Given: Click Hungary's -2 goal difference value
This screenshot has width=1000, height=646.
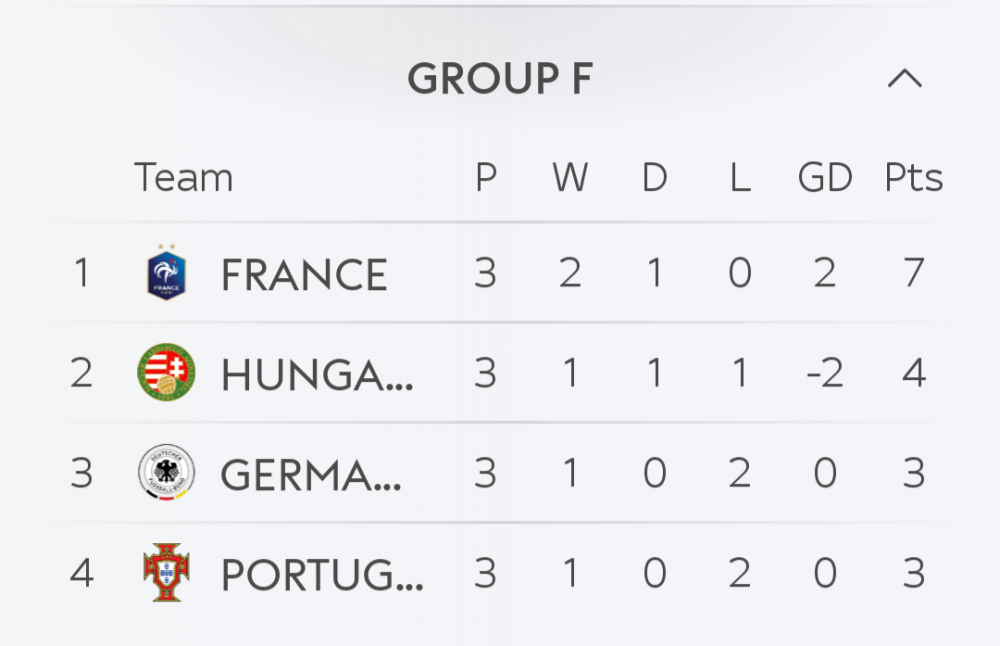Looking at the screenshot, I should (x=825, y=373).
